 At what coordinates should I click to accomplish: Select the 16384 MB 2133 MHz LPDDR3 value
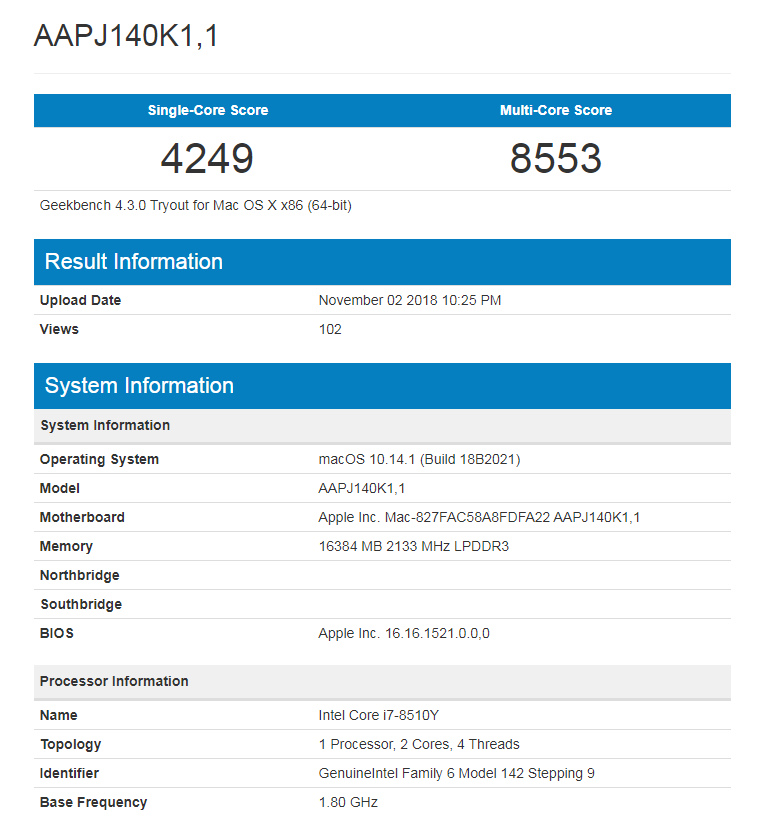pyautogui.click(x=414, y=546)
